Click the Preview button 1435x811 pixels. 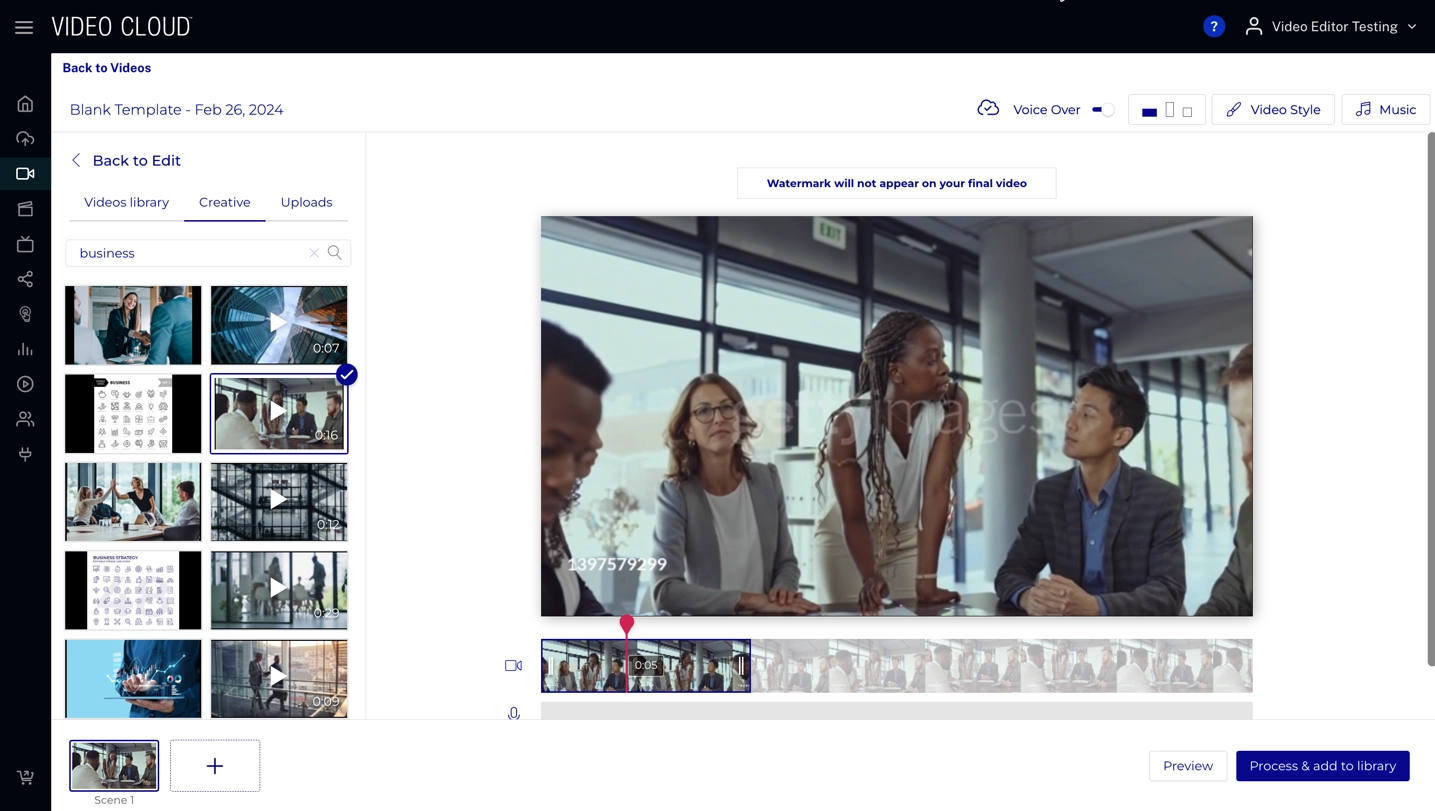[1187, 766]
